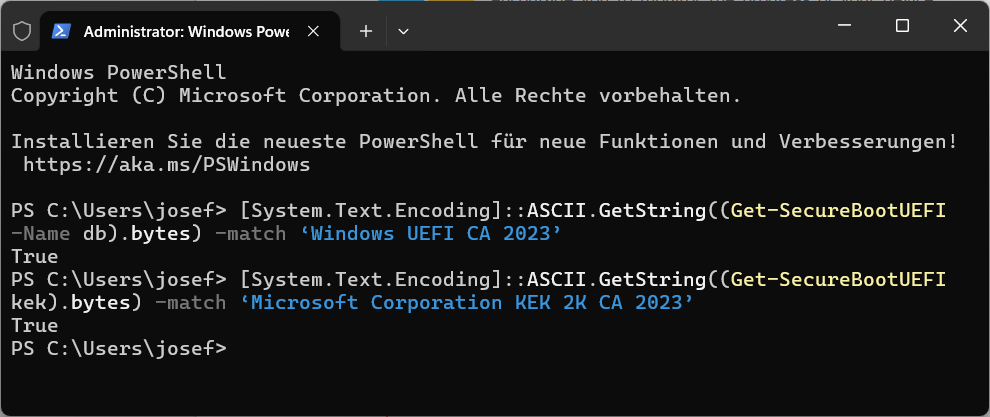
Task: Click the 'Microsoft Corporation KEK 2K CA 2023' string
Action: coord(467,302)
